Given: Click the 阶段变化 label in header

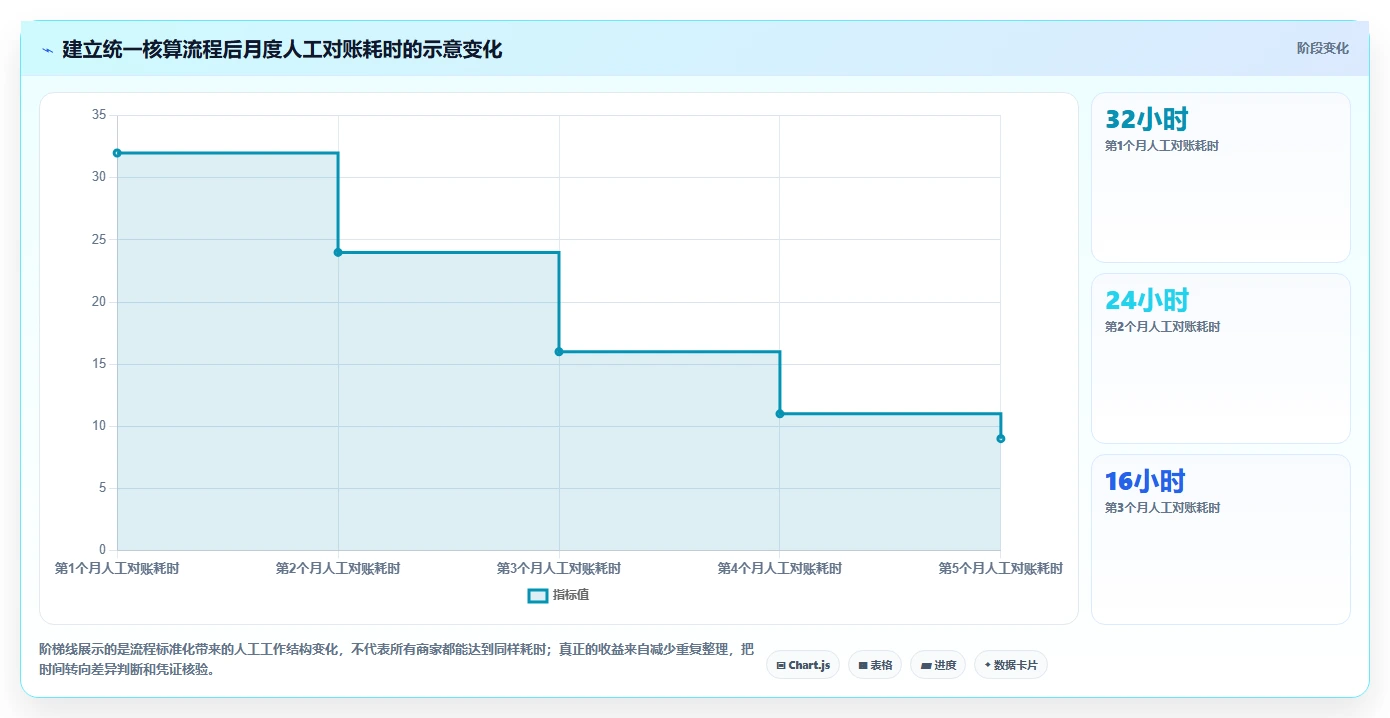Looking at the screenshot, I should (x=1322, y=48).
